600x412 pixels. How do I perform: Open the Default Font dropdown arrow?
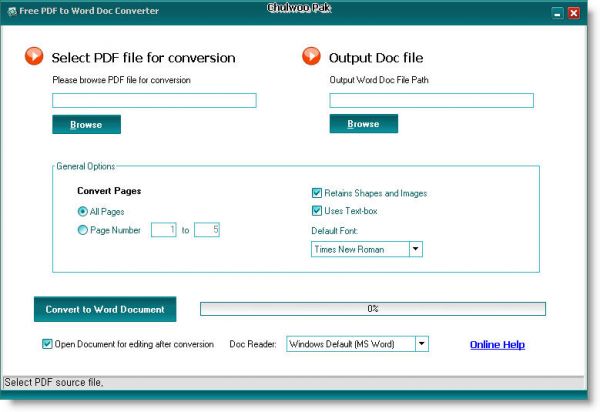(x=416, y=249)
